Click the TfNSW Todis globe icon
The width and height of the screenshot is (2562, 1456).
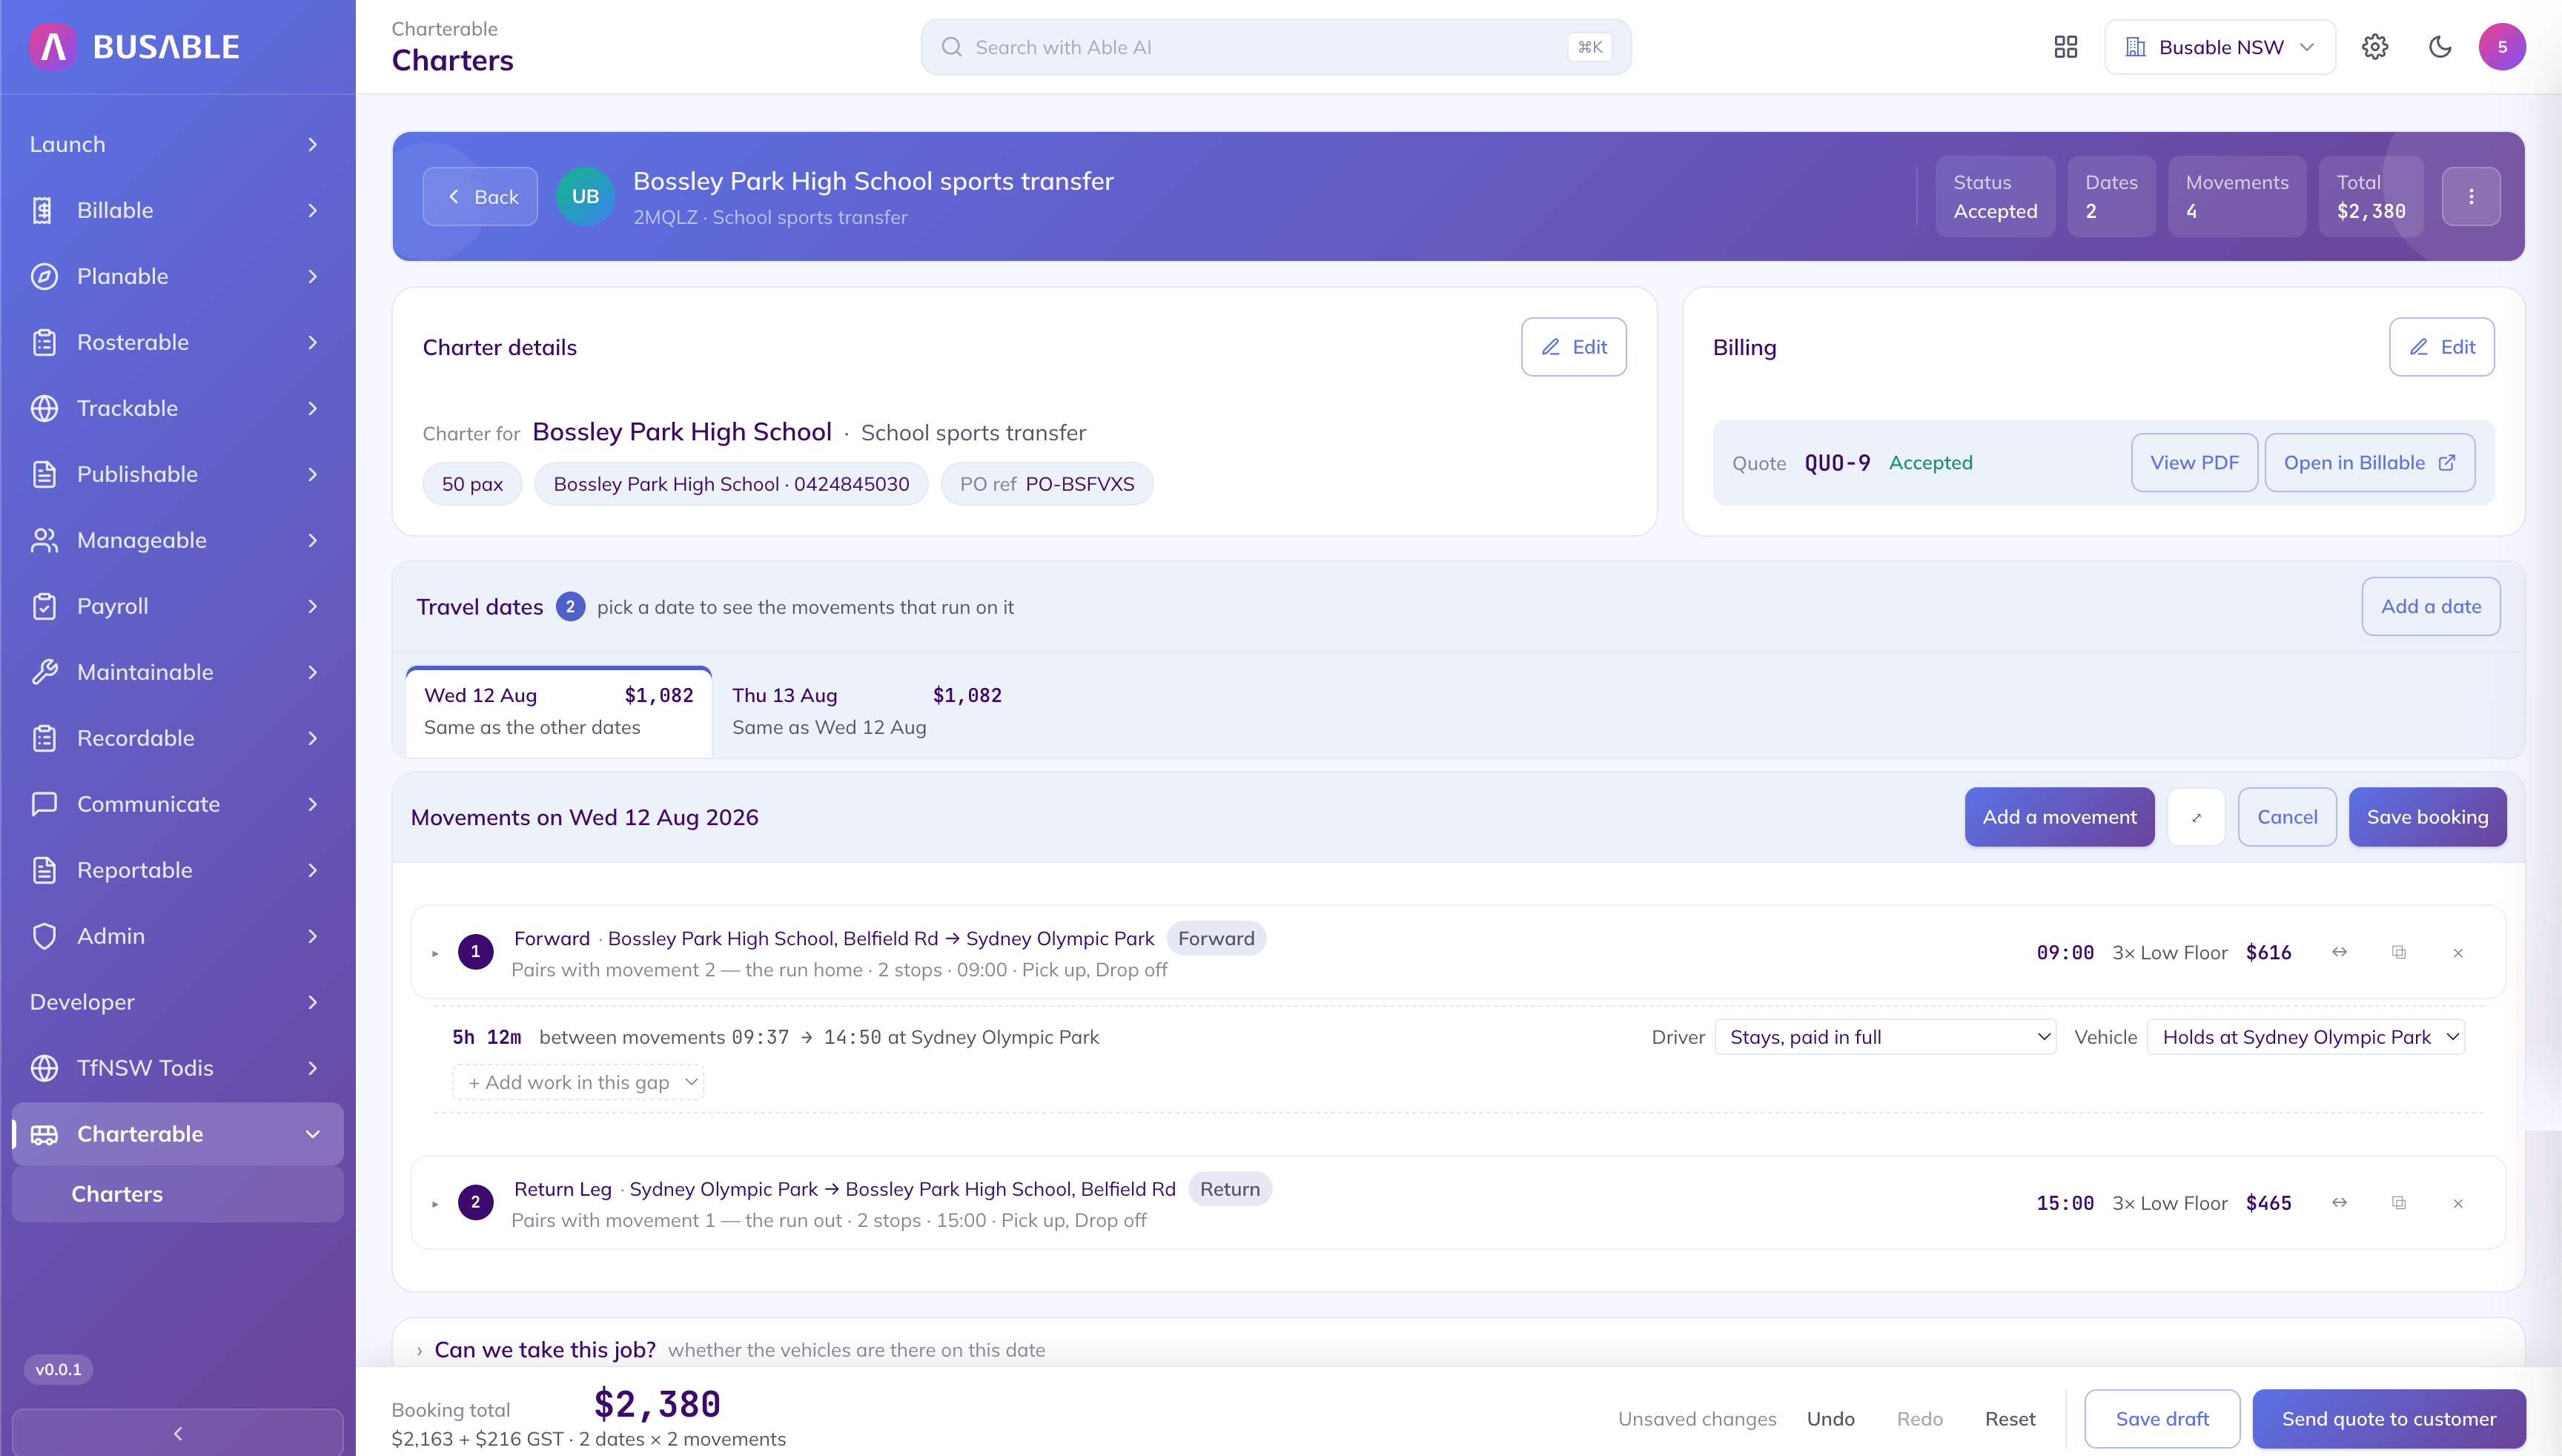click(x=44, y=1068)
